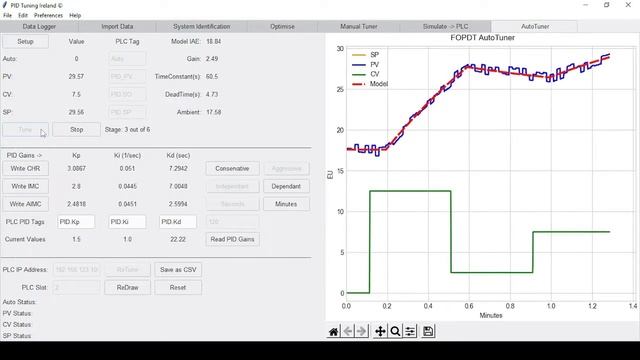Go back to previous plot view

[x=348, y=331]
